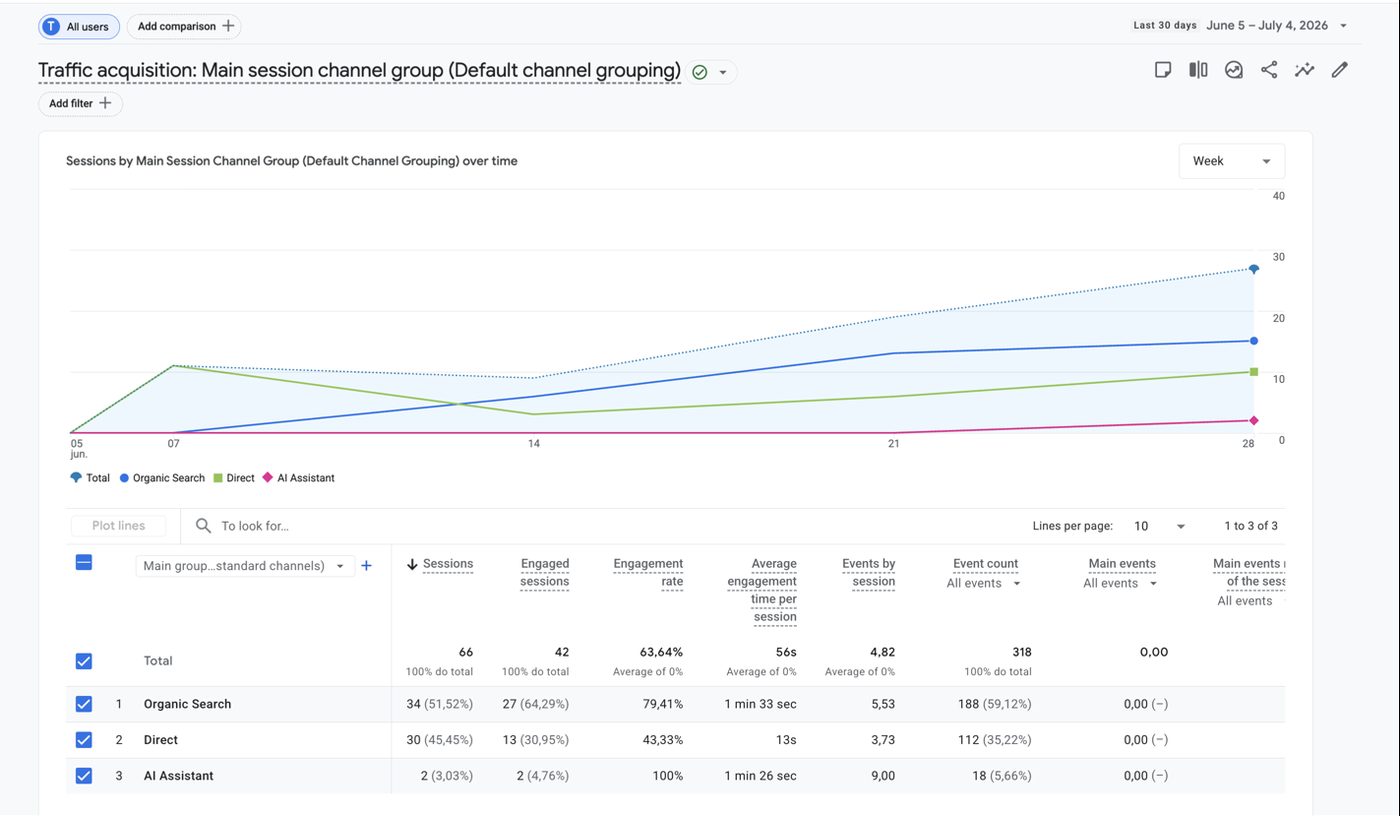
Task: Click the compare columns view icon
Action: click(x=1198, y=70)
